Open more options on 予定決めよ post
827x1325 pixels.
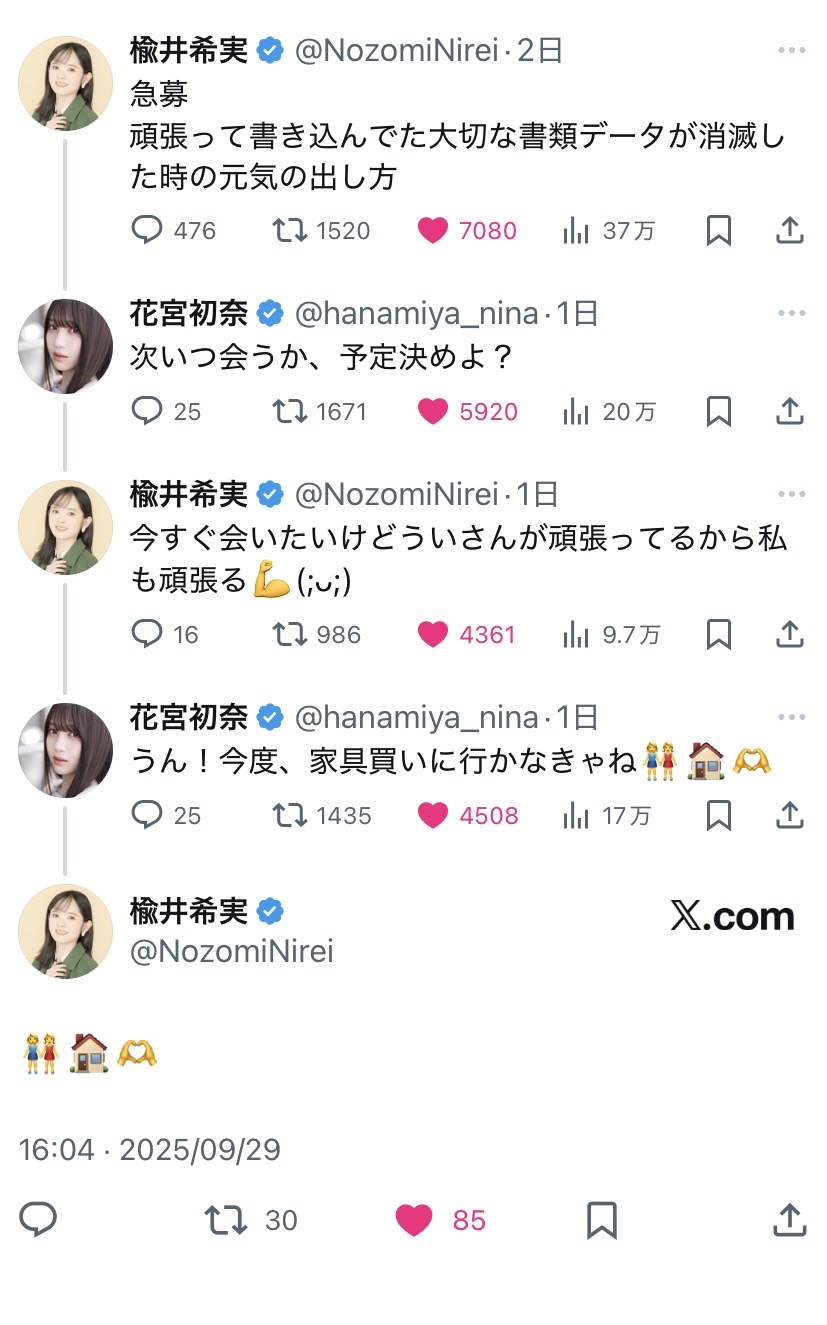pos(791,314)
